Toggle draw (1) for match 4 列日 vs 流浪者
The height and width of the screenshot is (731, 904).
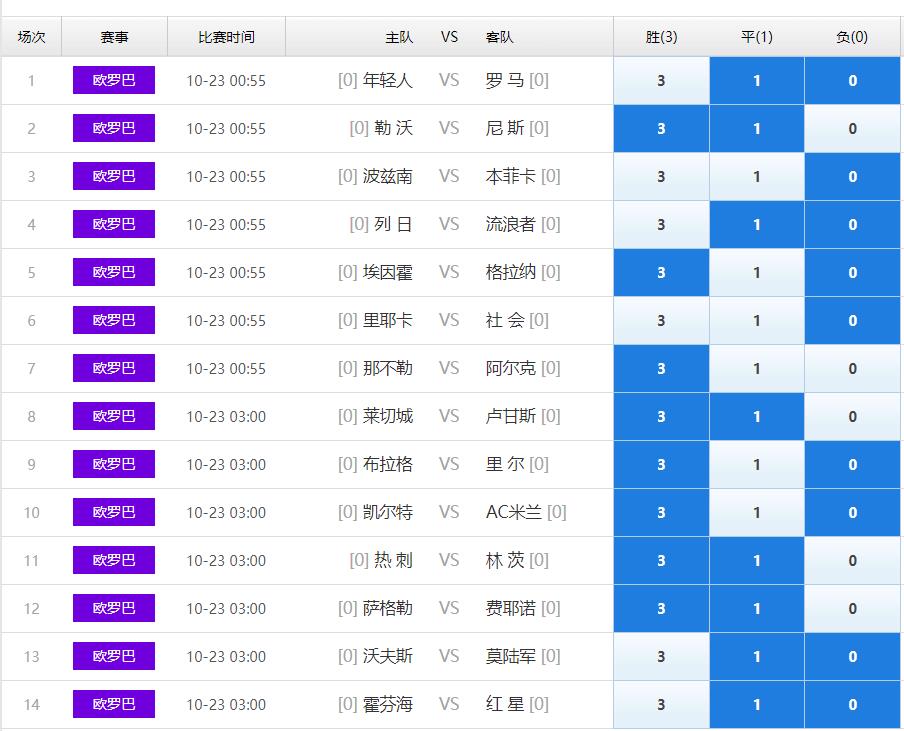[x=757, y=225]
